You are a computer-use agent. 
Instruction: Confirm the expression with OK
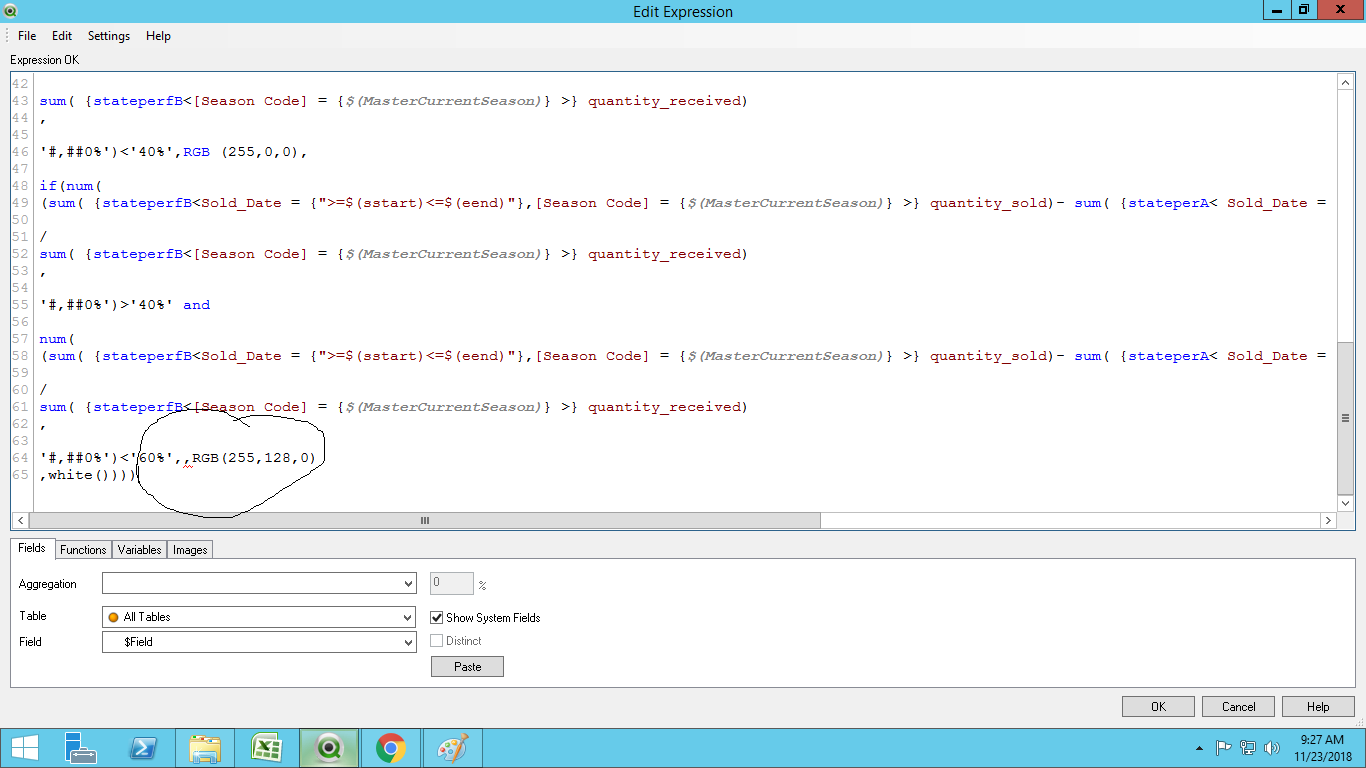point(1158,707)
